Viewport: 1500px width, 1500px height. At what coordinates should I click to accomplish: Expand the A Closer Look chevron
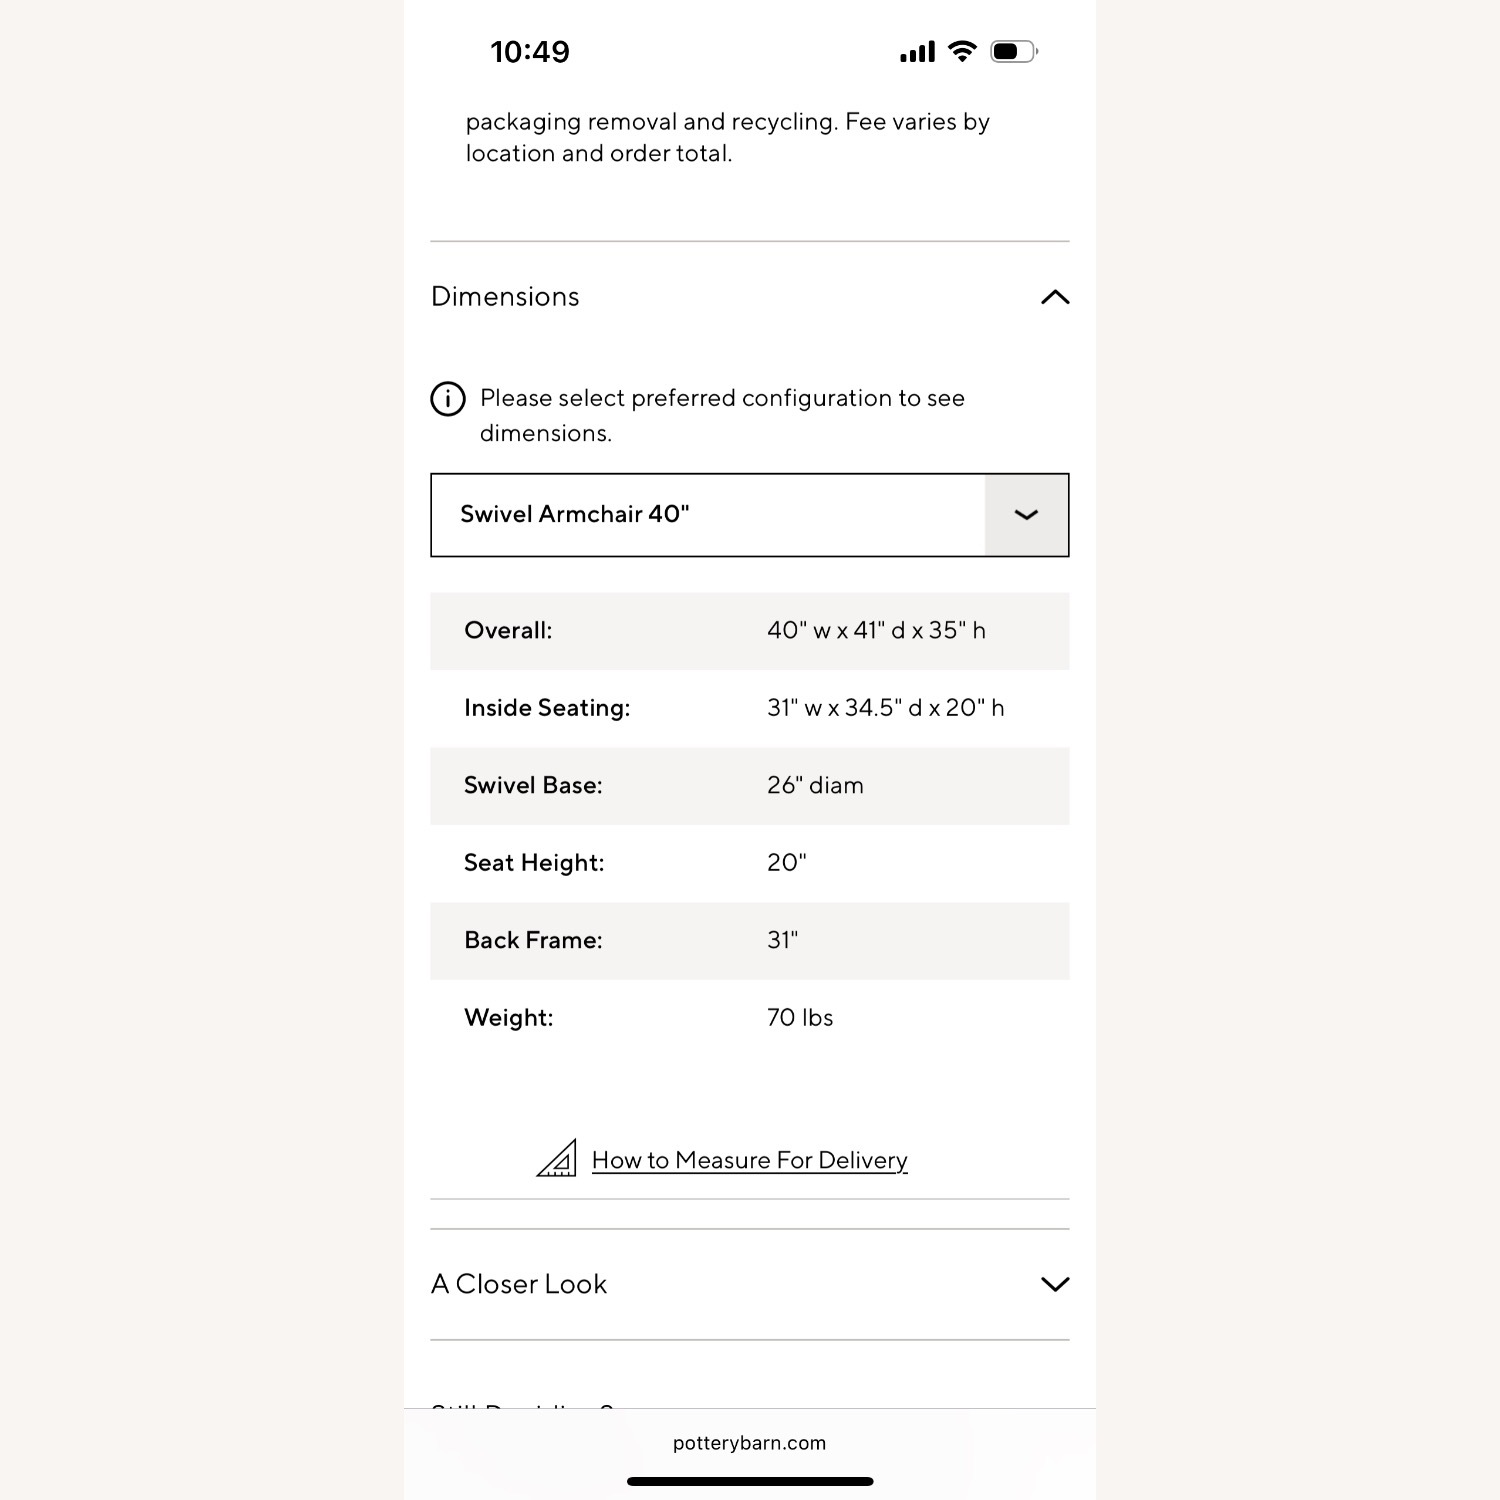point(1055,1284)
